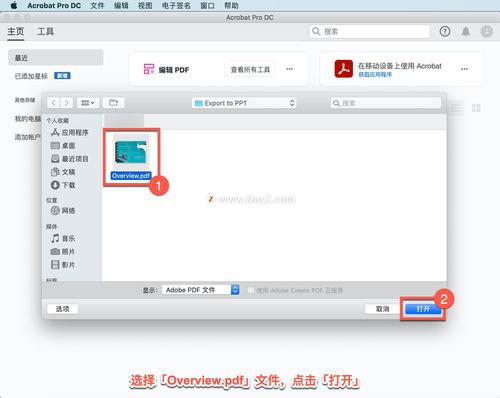The image size is (500, 398).
Task: Open the Acrobat Pro DC app menu
Action: [54, 6]
